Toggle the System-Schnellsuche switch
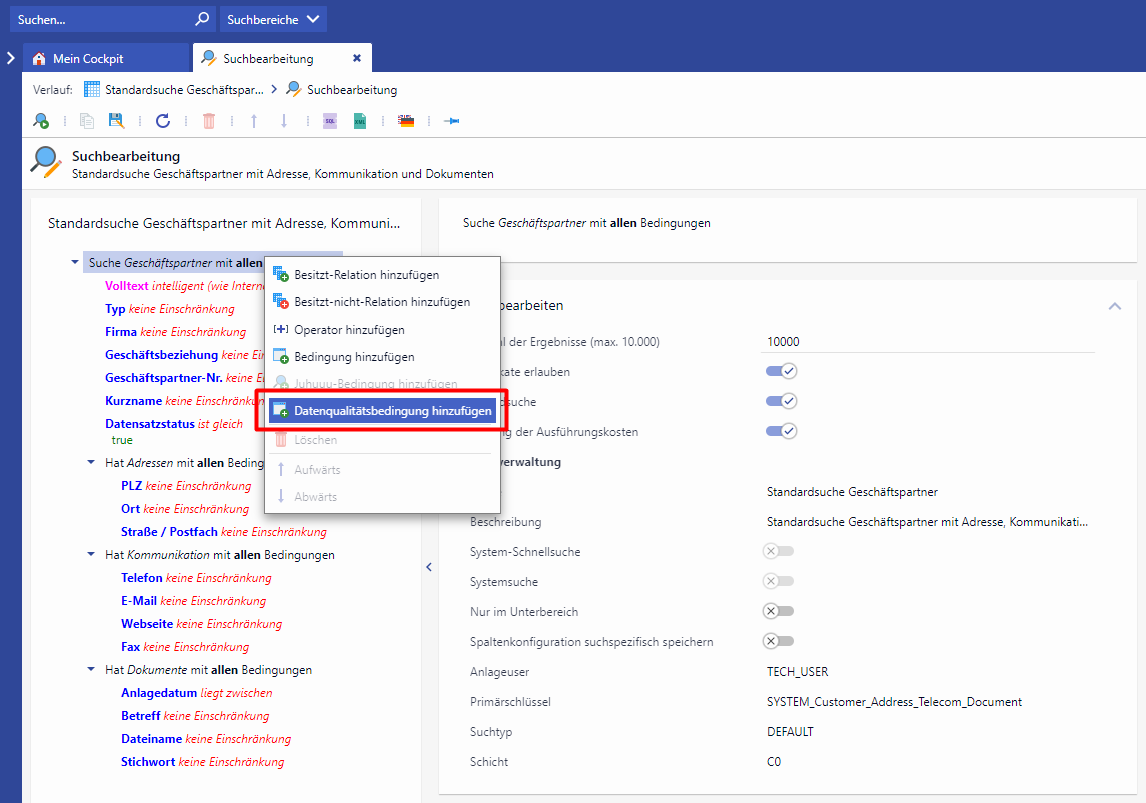 pyautogui.click(x=779, y=552)
